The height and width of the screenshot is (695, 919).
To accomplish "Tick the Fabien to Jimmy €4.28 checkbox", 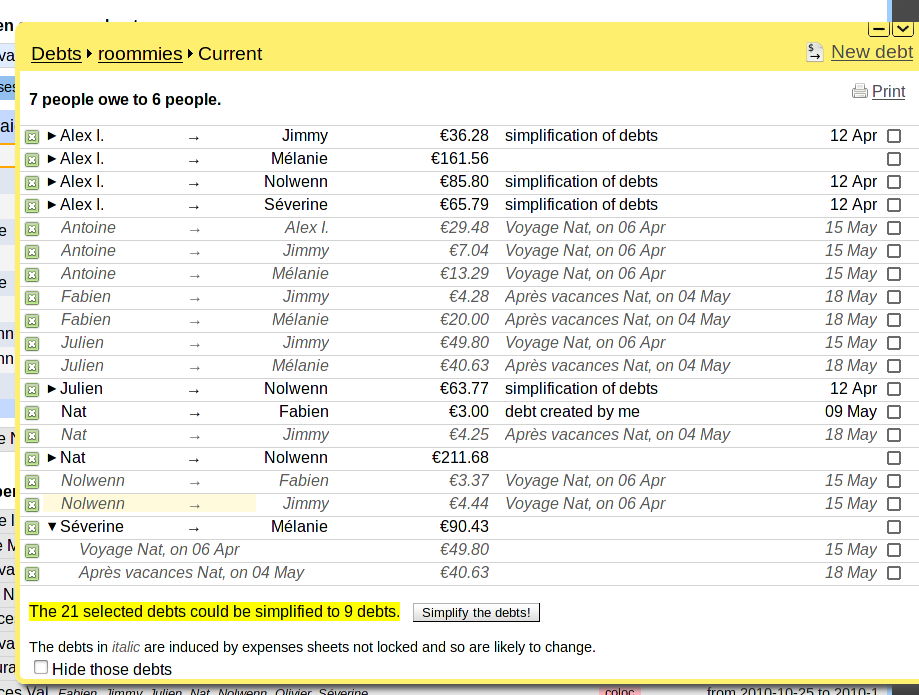I will [x=894, y=297].
